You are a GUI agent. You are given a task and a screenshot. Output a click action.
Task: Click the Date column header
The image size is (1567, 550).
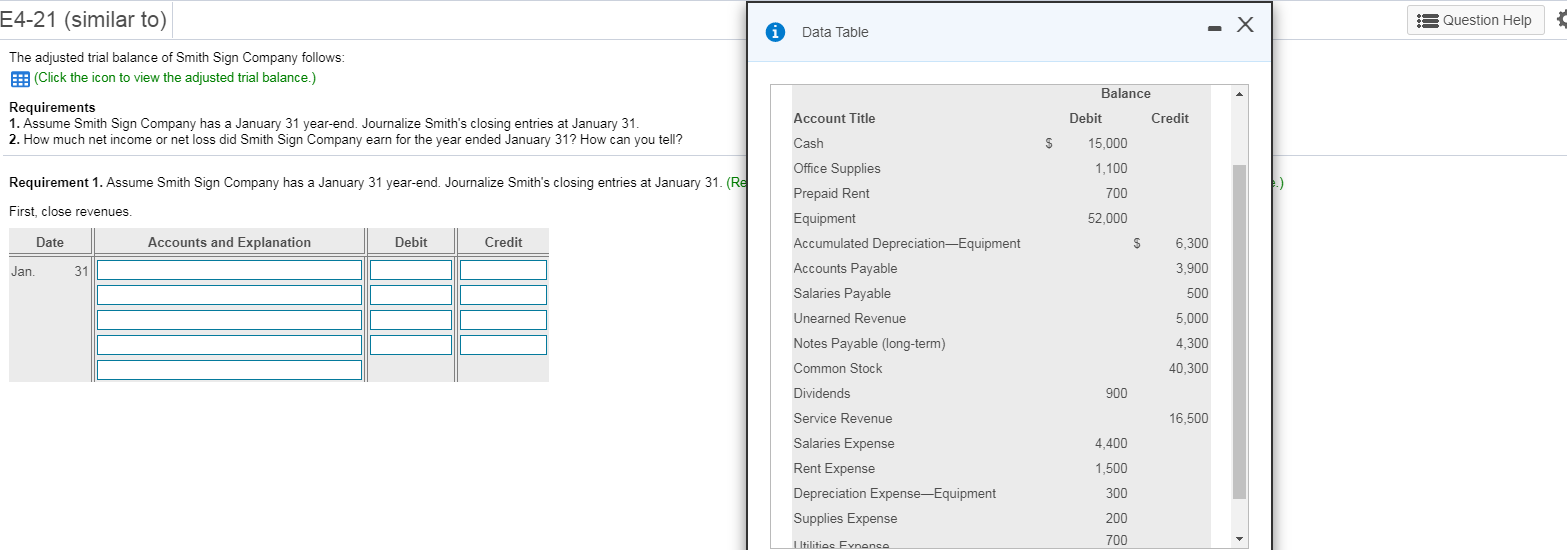pos(50,242)
